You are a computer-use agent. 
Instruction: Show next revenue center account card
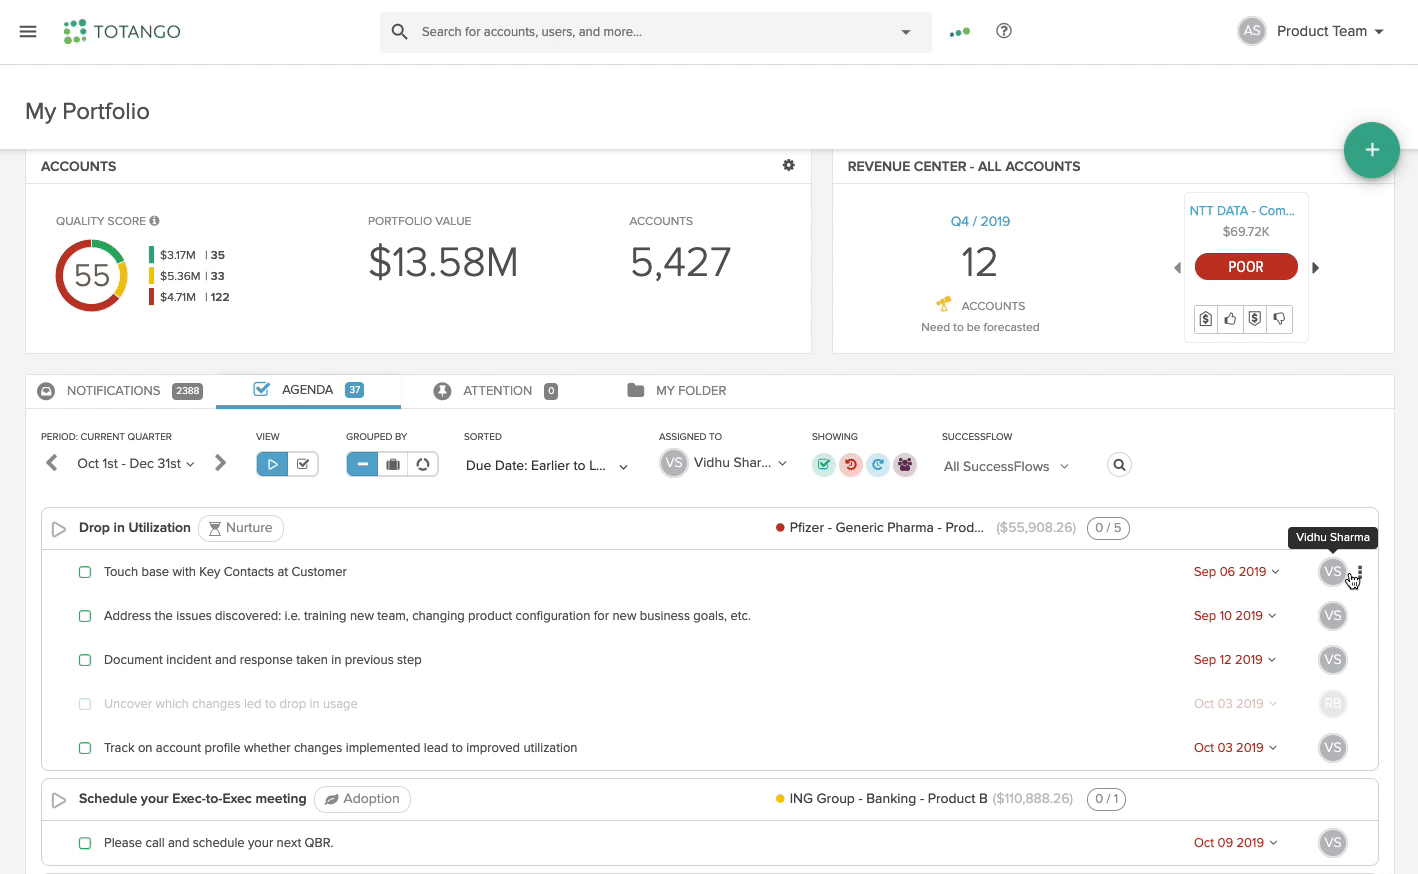pyautogui.click(x=1316, y=268)
